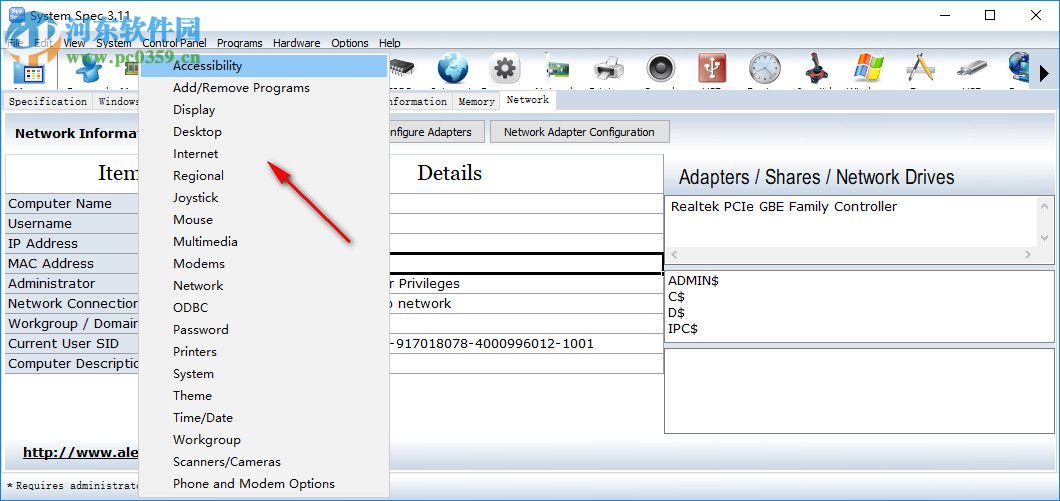Choose Theme from the menu

264,396
